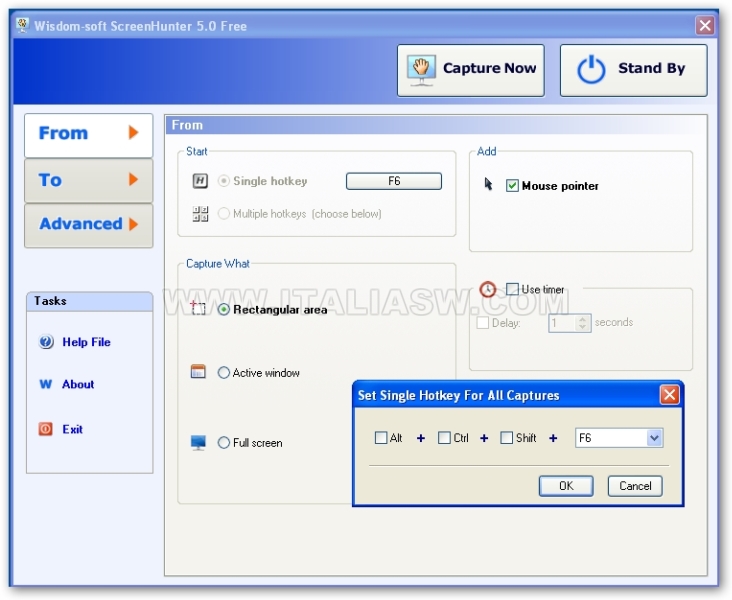
Task: Click the About W icon
Action: (46, 384)
